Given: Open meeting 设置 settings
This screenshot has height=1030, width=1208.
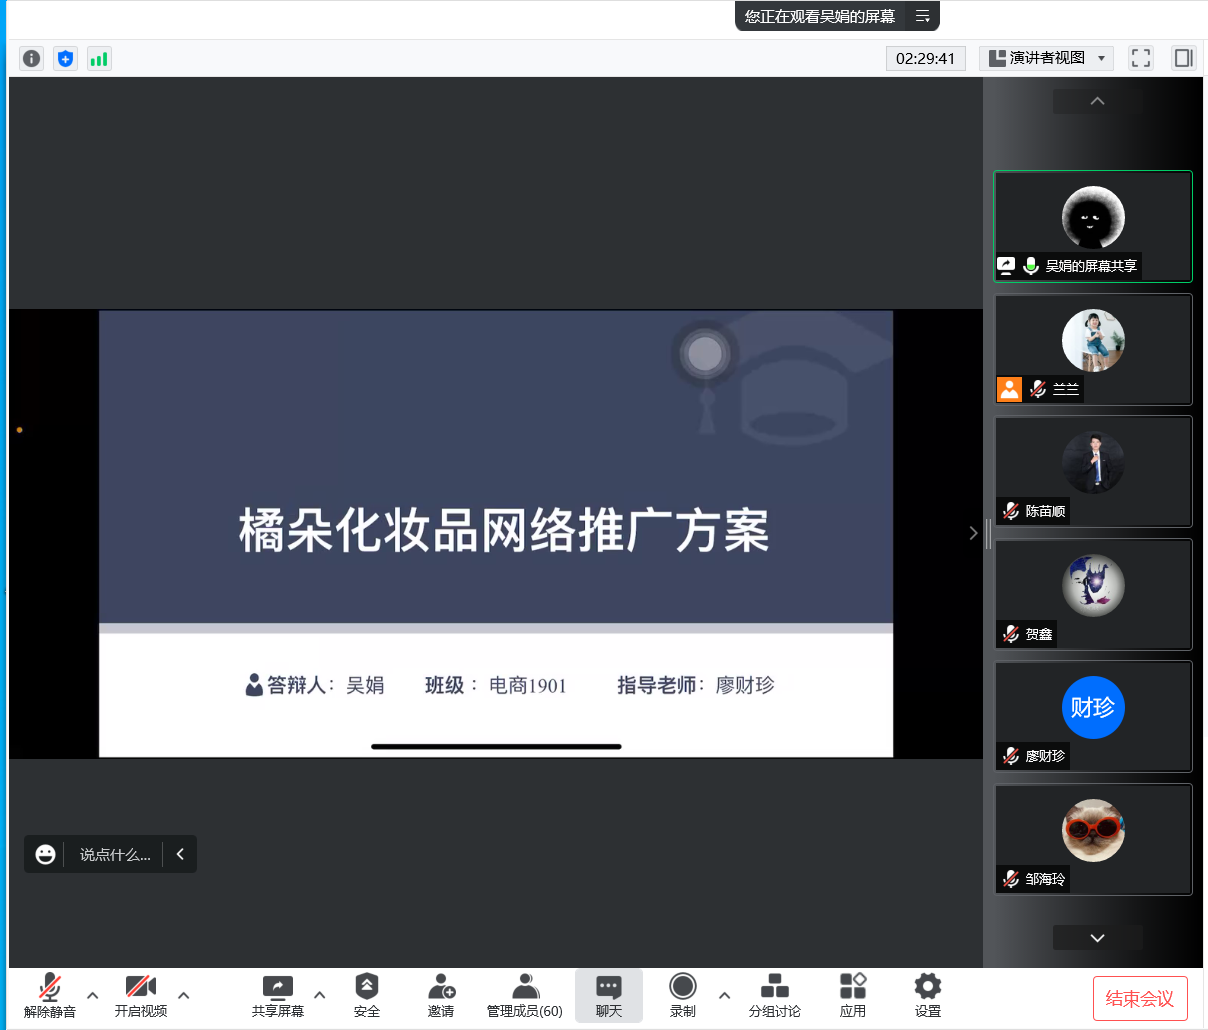Looking at the screenshot, I should click(928, 996).
